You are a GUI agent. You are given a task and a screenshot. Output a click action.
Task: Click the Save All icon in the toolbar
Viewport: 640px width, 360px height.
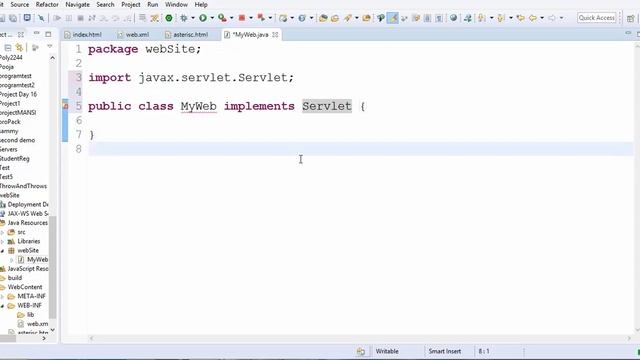[13, 18]
